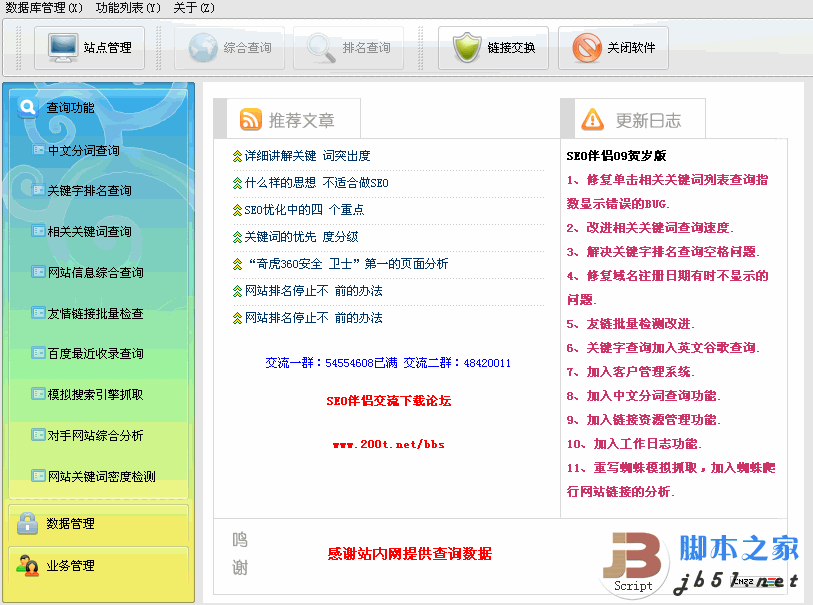Screen dimensions: 813x605
Task: Click the icon beside 关键字排名查询
Action: click(x=38, y=190)
